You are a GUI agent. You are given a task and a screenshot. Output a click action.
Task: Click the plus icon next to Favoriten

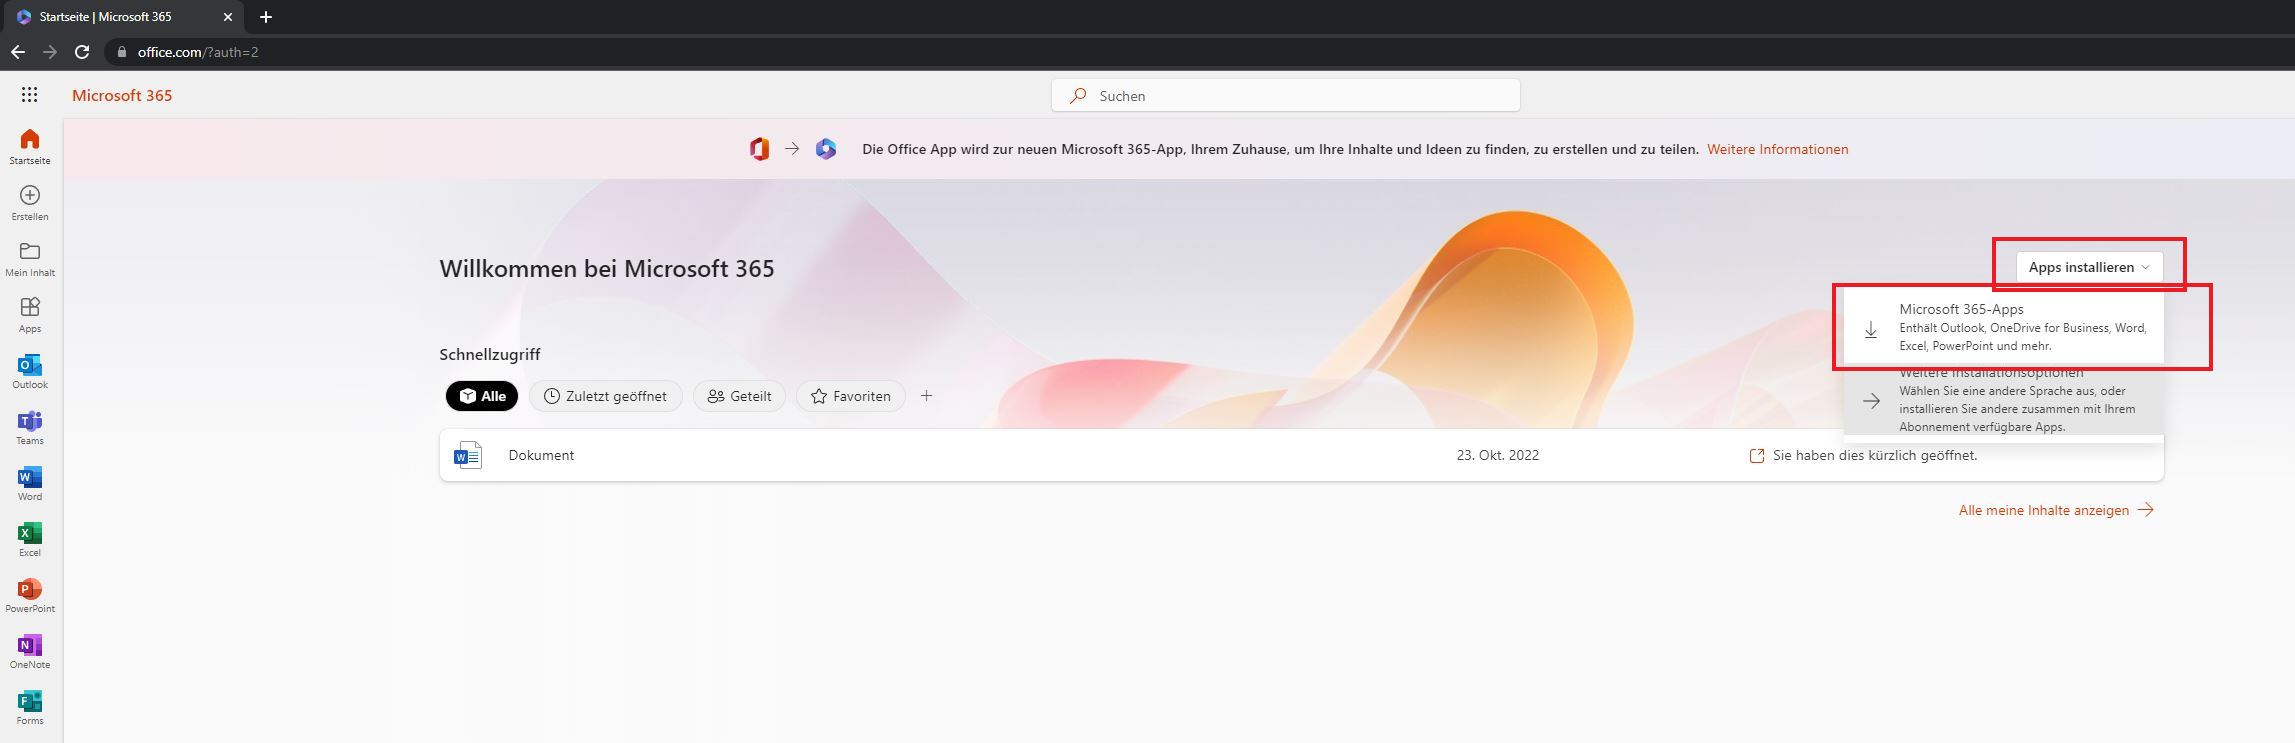927,396
